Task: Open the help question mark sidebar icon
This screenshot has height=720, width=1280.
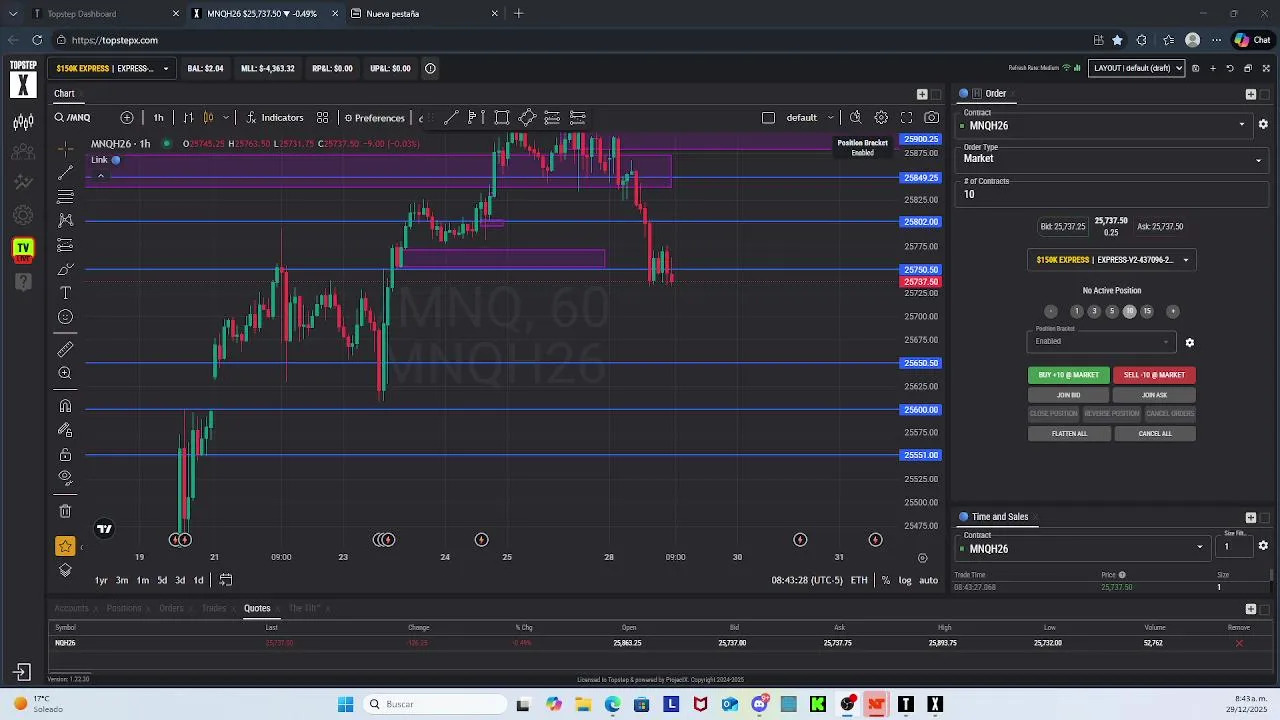Action: tap(23, 282)
